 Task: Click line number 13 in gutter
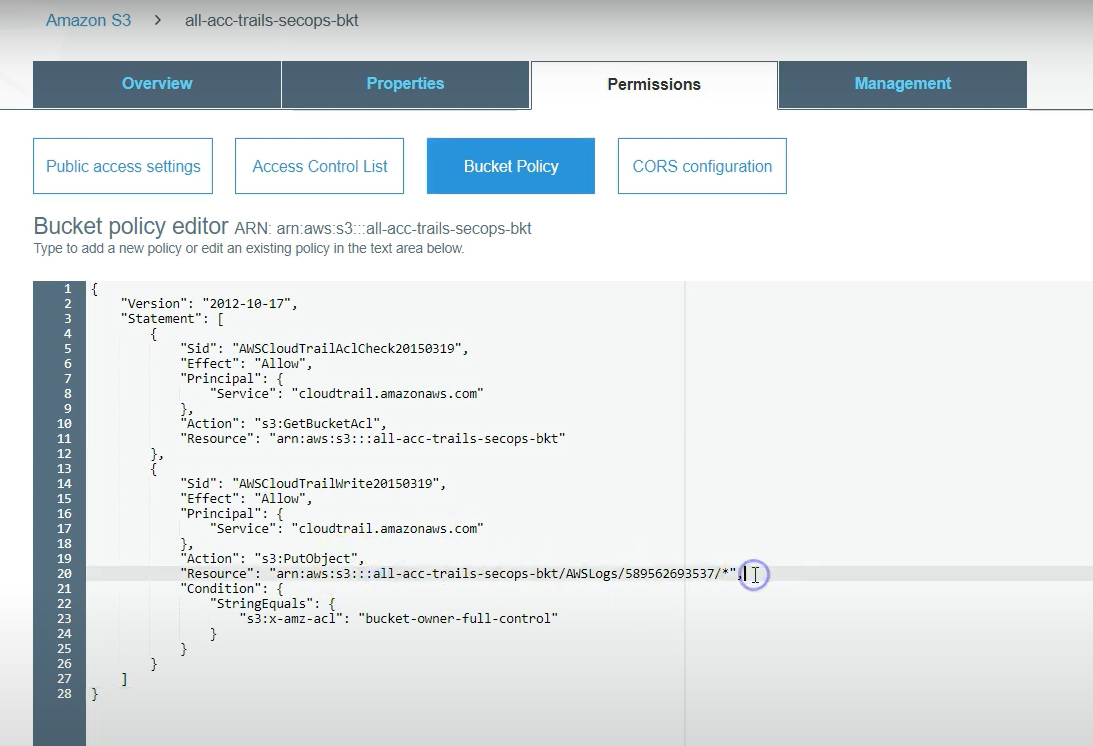[64, 469]
